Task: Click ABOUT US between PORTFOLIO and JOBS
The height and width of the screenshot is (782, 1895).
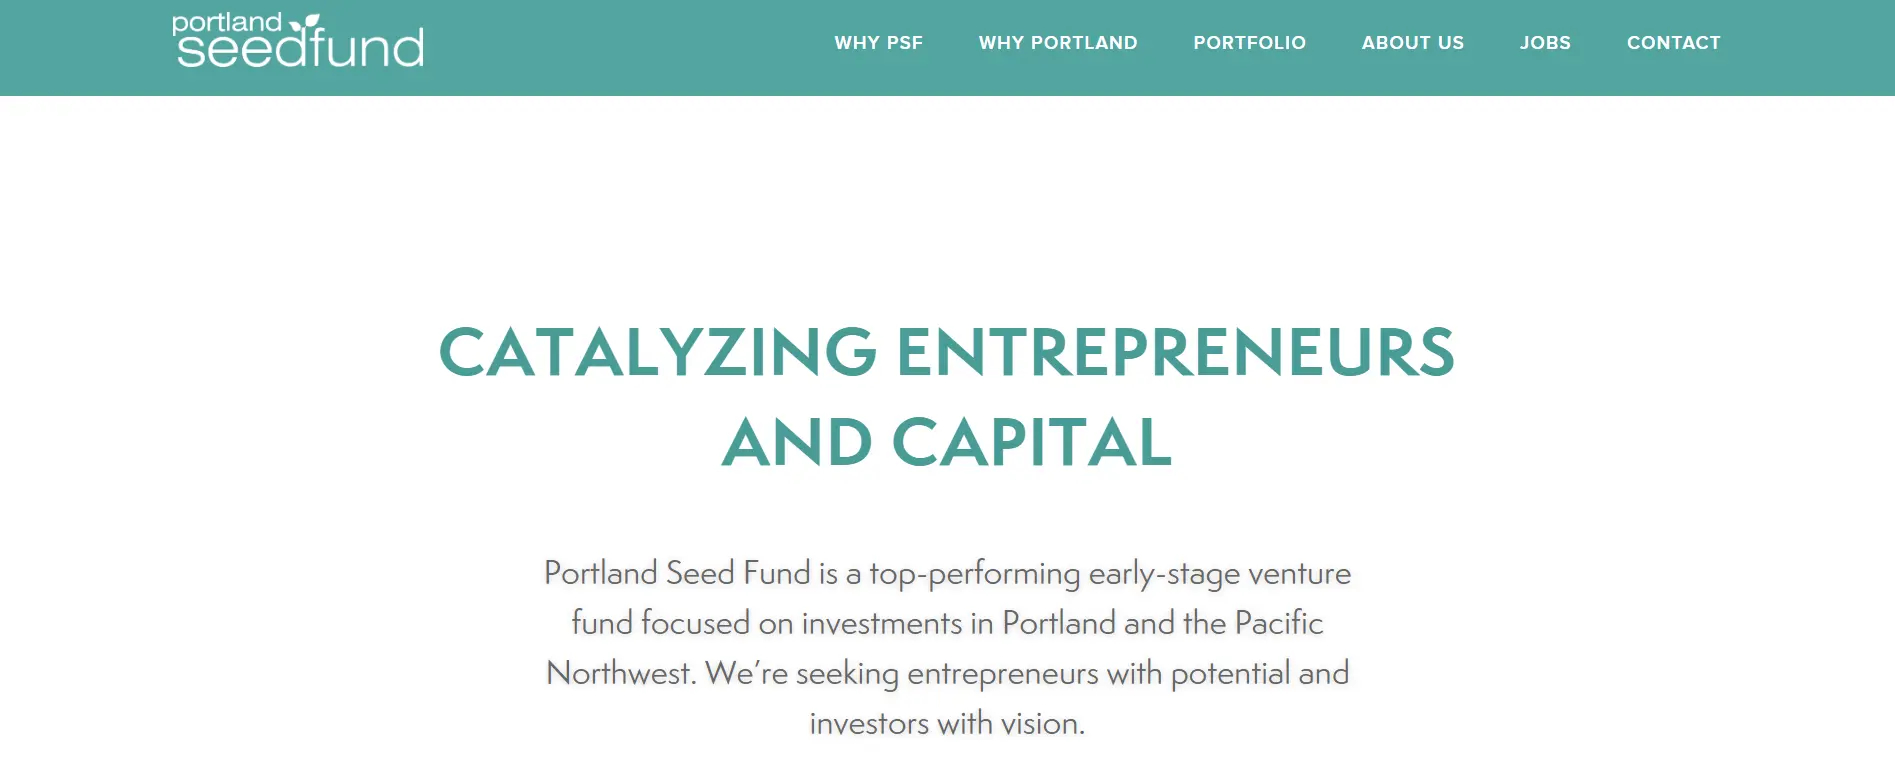Action: click(x=1412, y=43)
